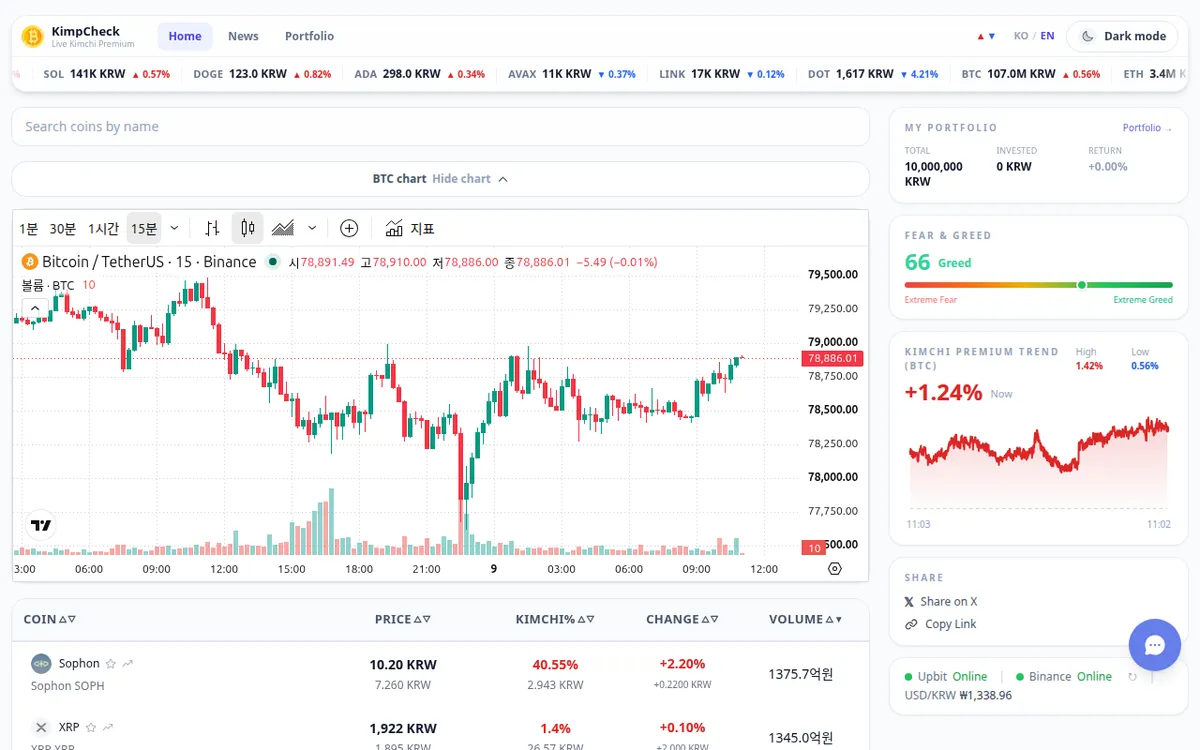
Task: Select the 1분 timeframe
Action: coord(28,229)
